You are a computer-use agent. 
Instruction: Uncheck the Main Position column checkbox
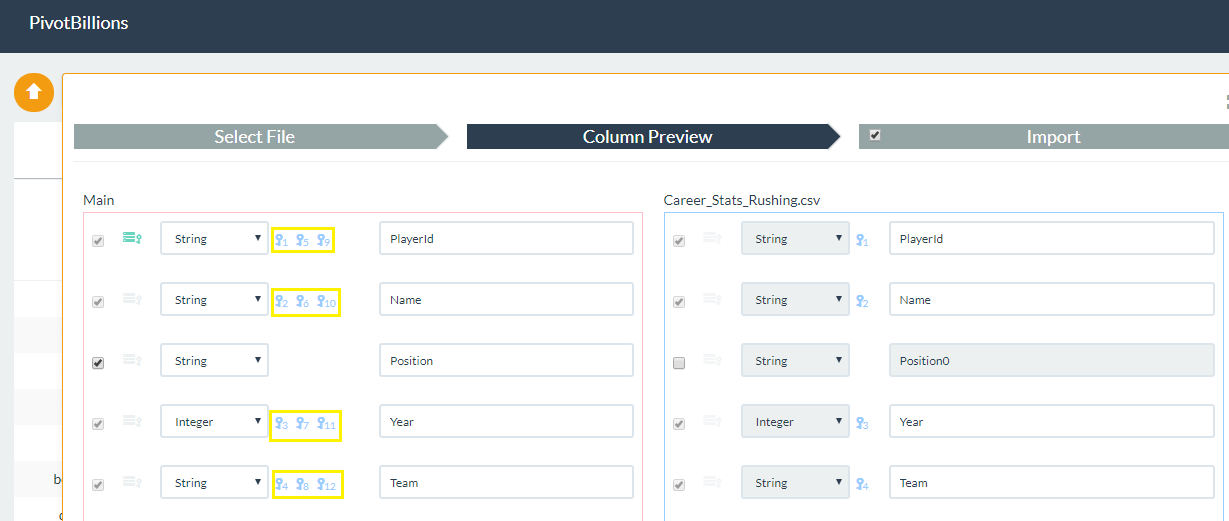point(98,363)
